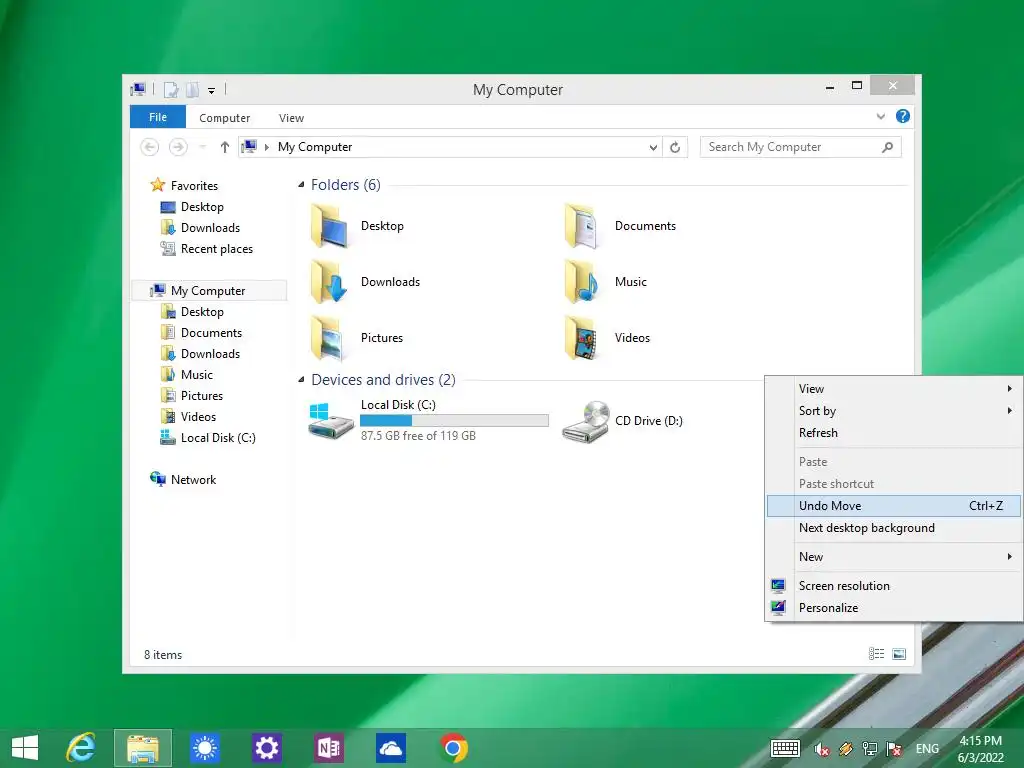Expand the New submenu in context menu
This screenshot has width=1024, height=768.
[1010, 556]
